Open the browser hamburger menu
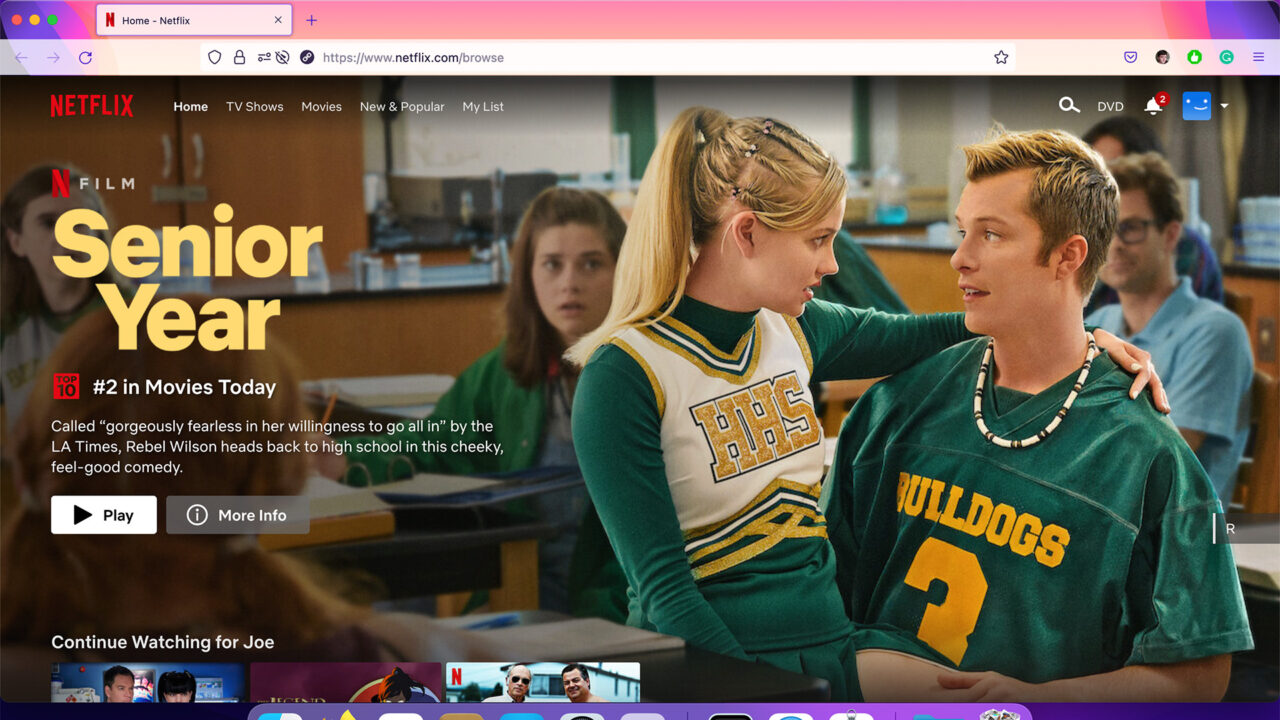The width and height of the screenshot is (1280, 720). (x=1258, y=57)
